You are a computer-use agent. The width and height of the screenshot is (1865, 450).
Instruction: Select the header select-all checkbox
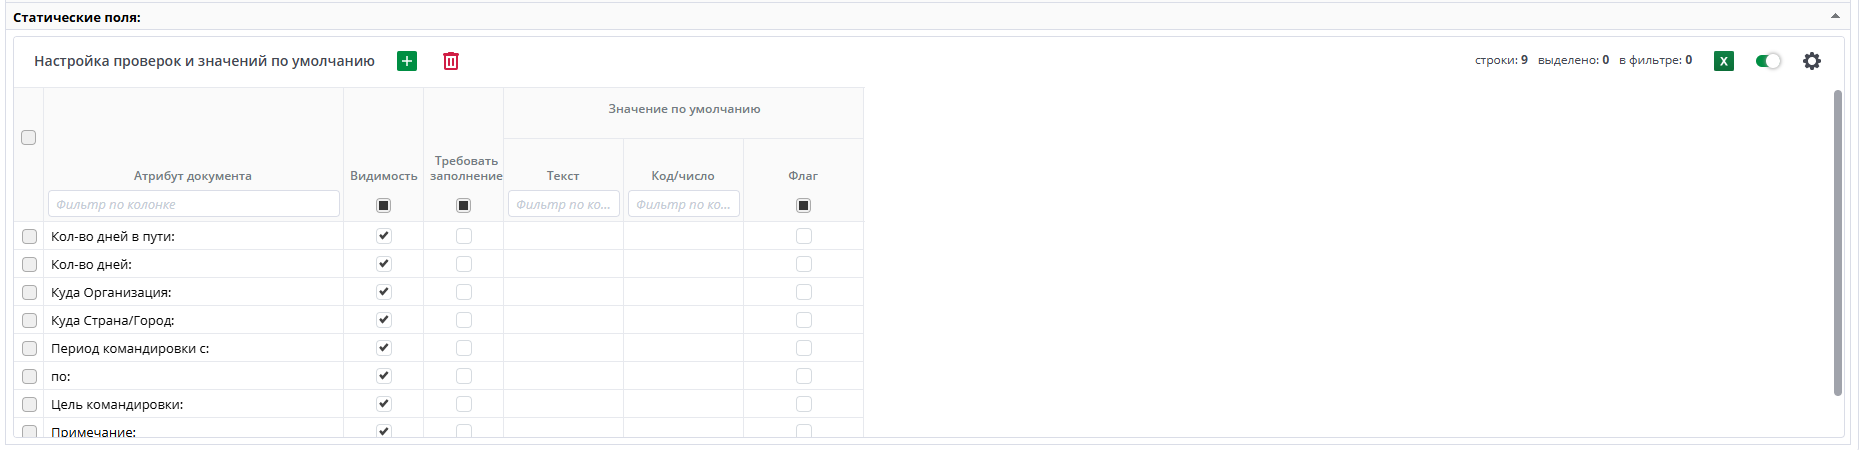pyautogui.click(x=29, y=137)
